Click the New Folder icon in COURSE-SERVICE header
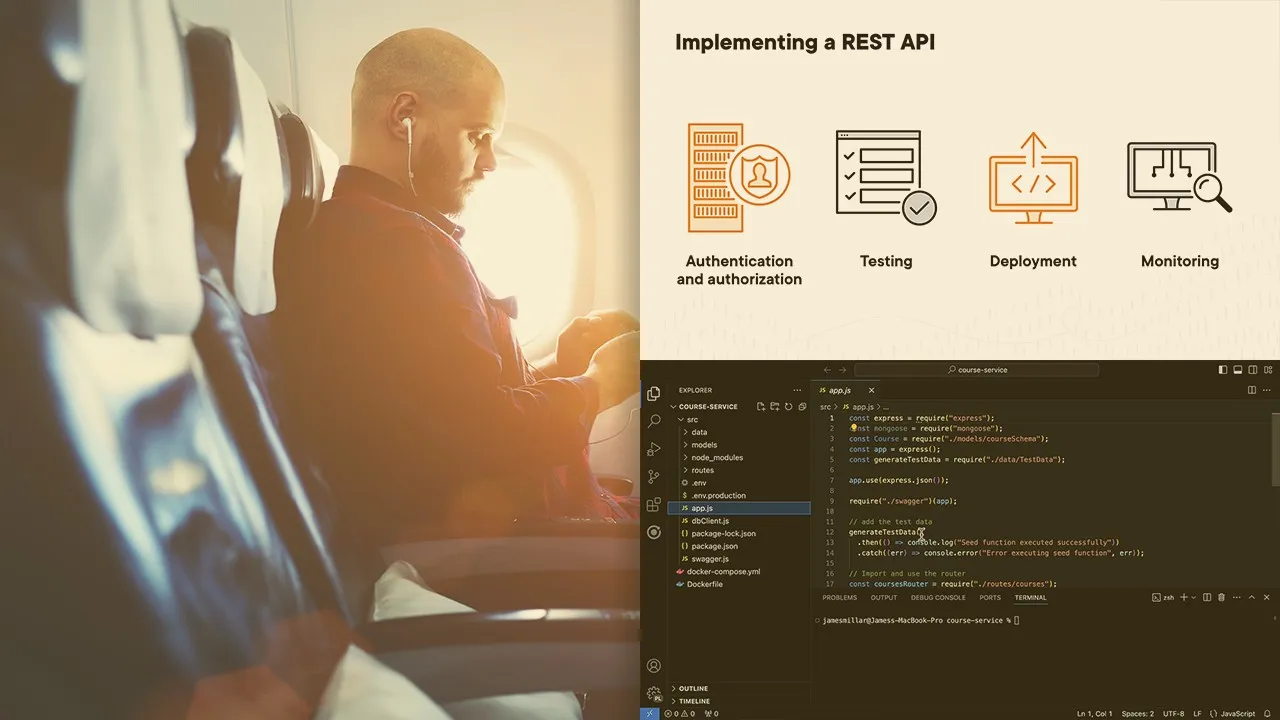This screenshot has width=1280, height=720. pyautogui.click(x=774, y=407)
